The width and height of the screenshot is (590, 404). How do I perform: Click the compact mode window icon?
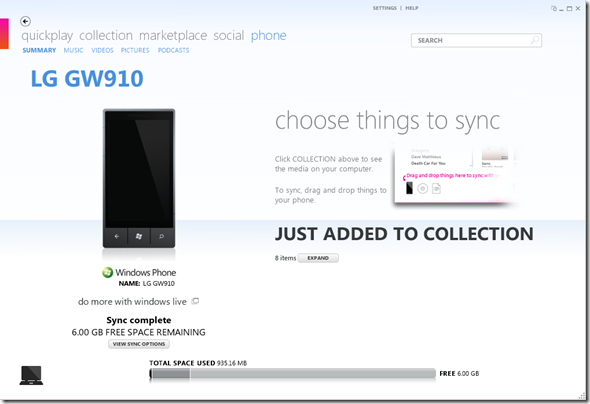tap(554, 8)
